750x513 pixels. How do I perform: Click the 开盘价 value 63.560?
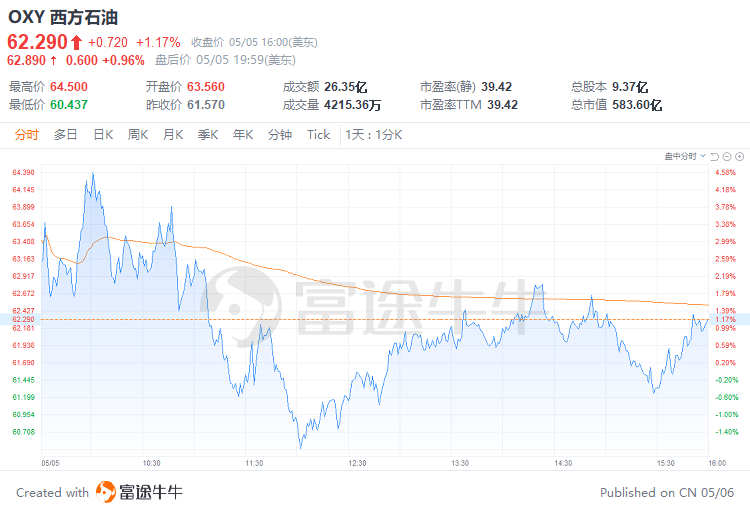[206, 87]
